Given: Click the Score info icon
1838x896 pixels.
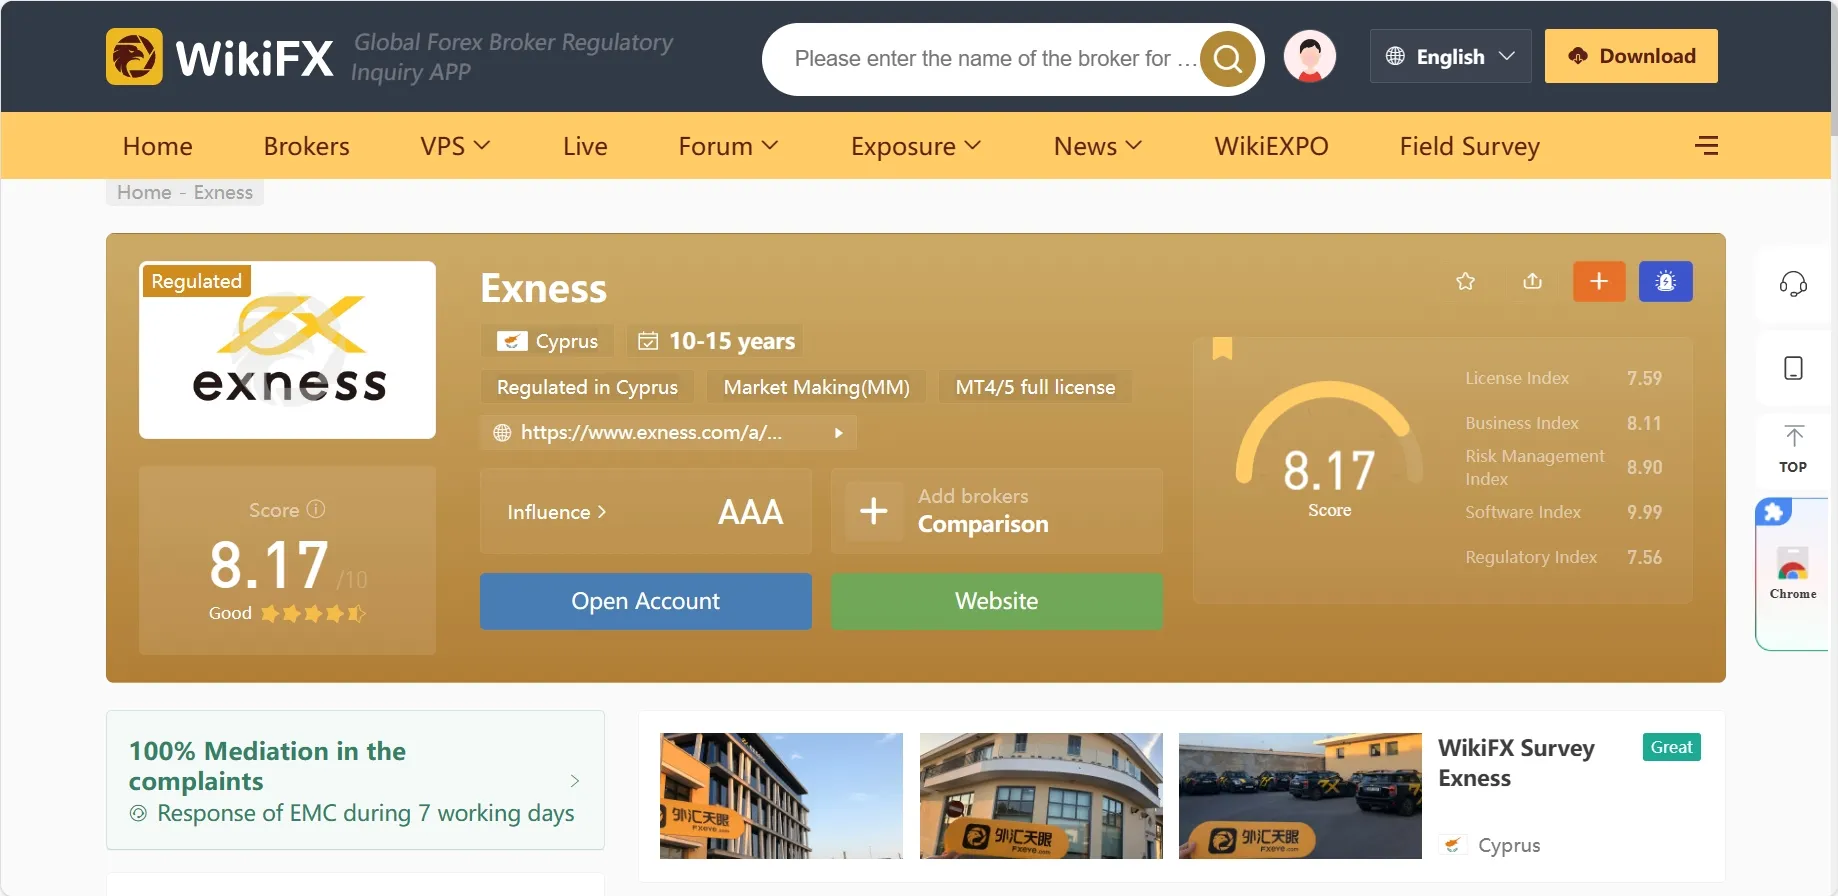Looking at the screenshot, I should point(316,509).
